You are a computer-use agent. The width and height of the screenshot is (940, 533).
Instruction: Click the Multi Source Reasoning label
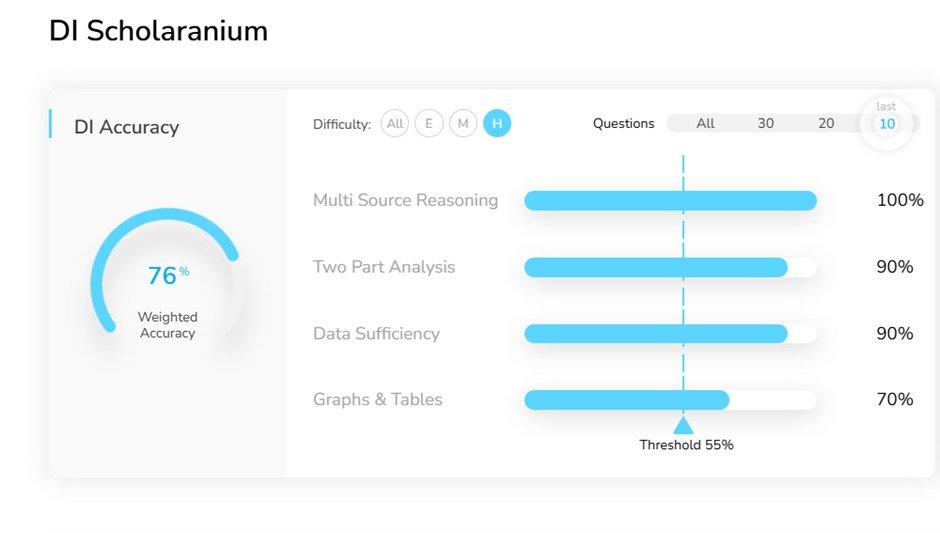[405, 200]
